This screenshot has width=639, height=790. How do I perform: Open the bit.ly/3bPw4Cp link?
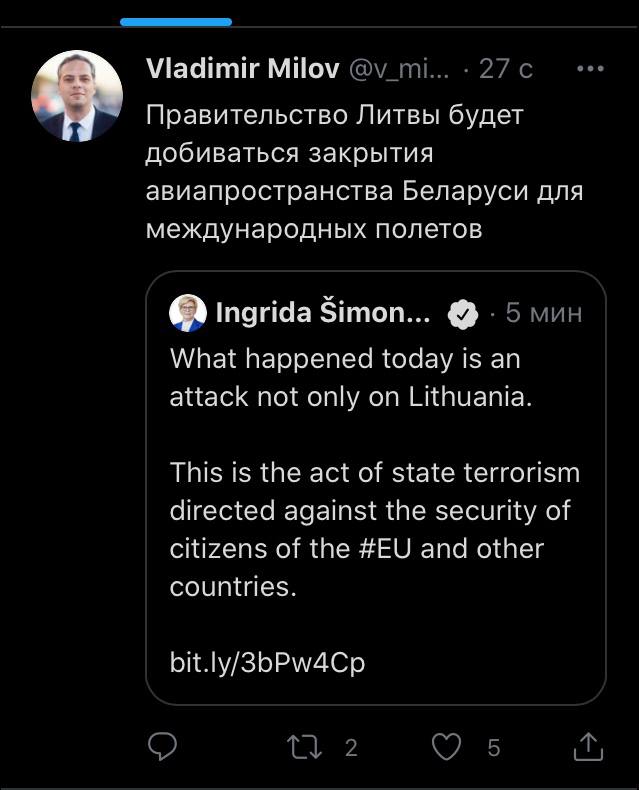tap(267, 663)
